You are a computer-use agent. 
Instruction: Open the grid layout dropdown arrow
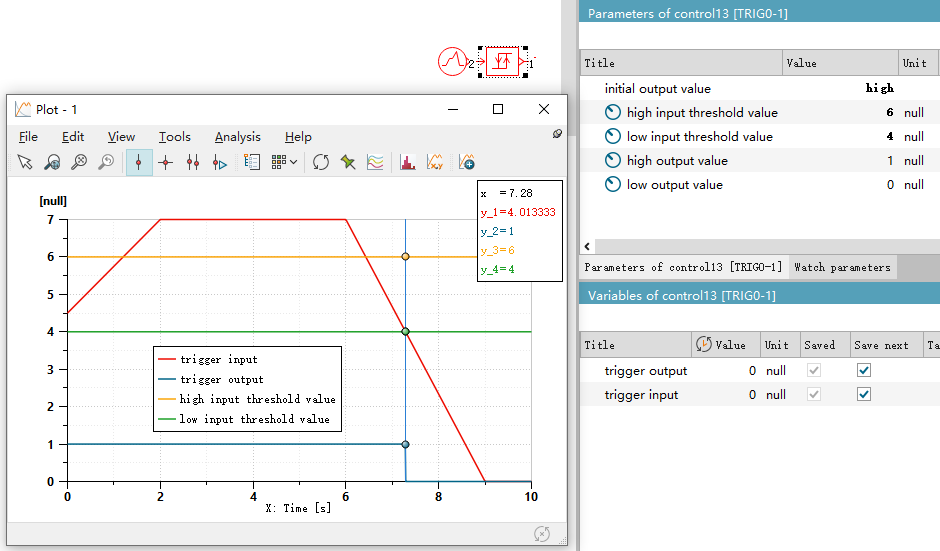[293, 162]
